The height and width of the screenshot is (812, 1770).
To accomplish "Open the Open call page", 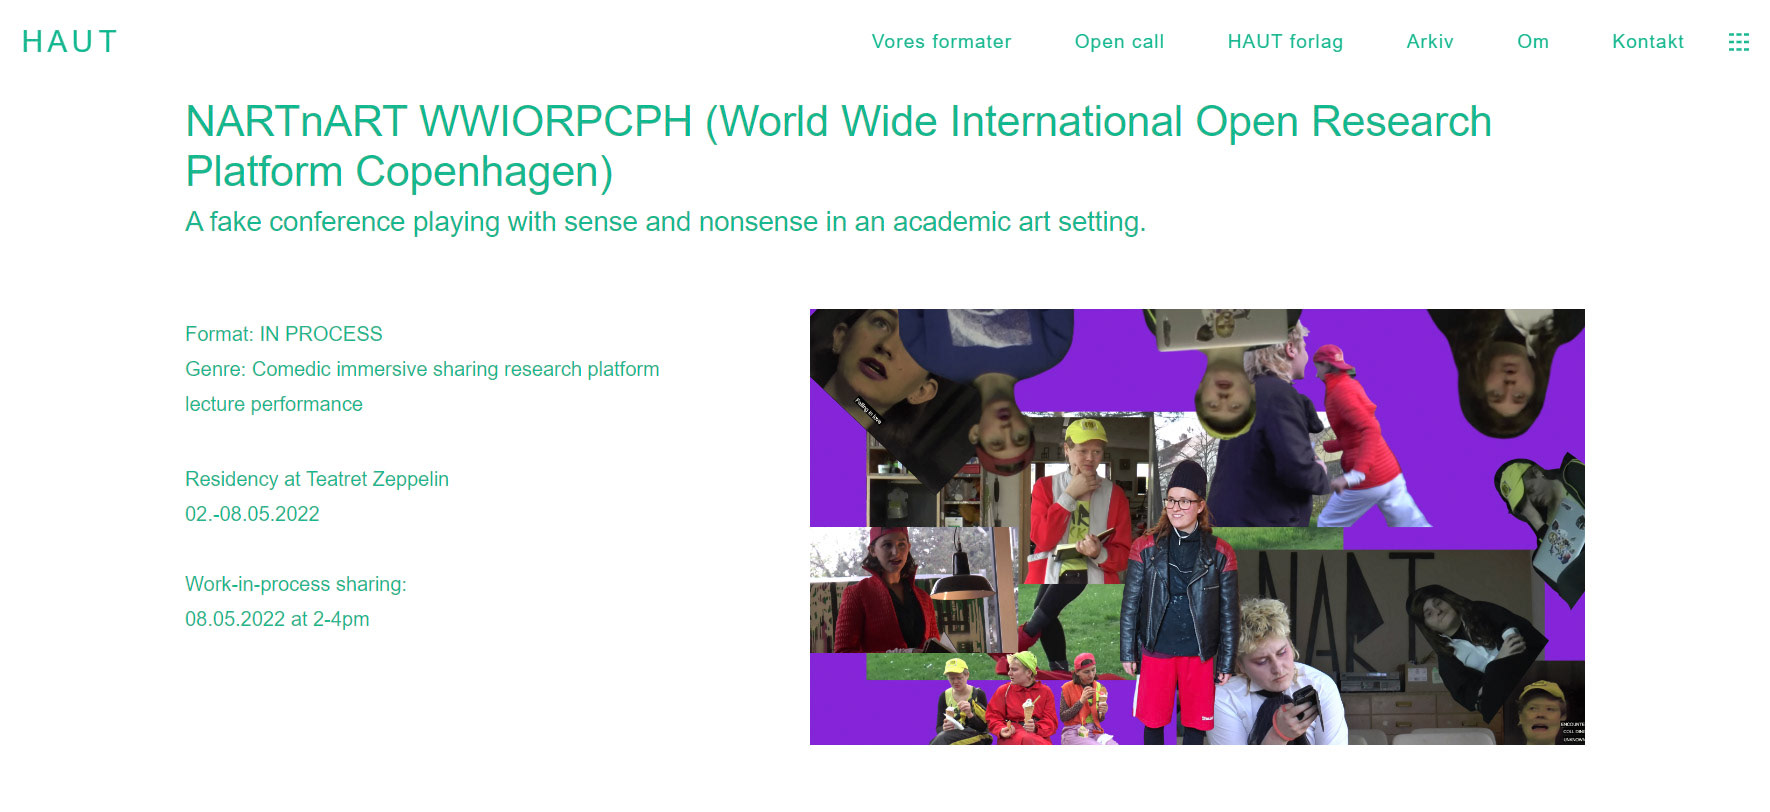I will pos(1119,42).
